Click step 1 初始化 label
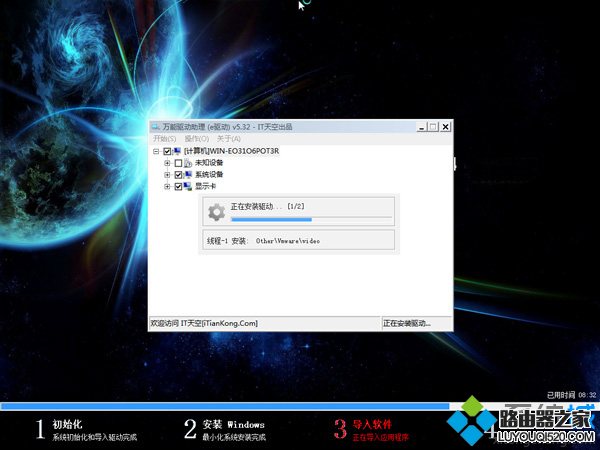Image resolution: width=600 pixels, height=450 pixels. 67,424
